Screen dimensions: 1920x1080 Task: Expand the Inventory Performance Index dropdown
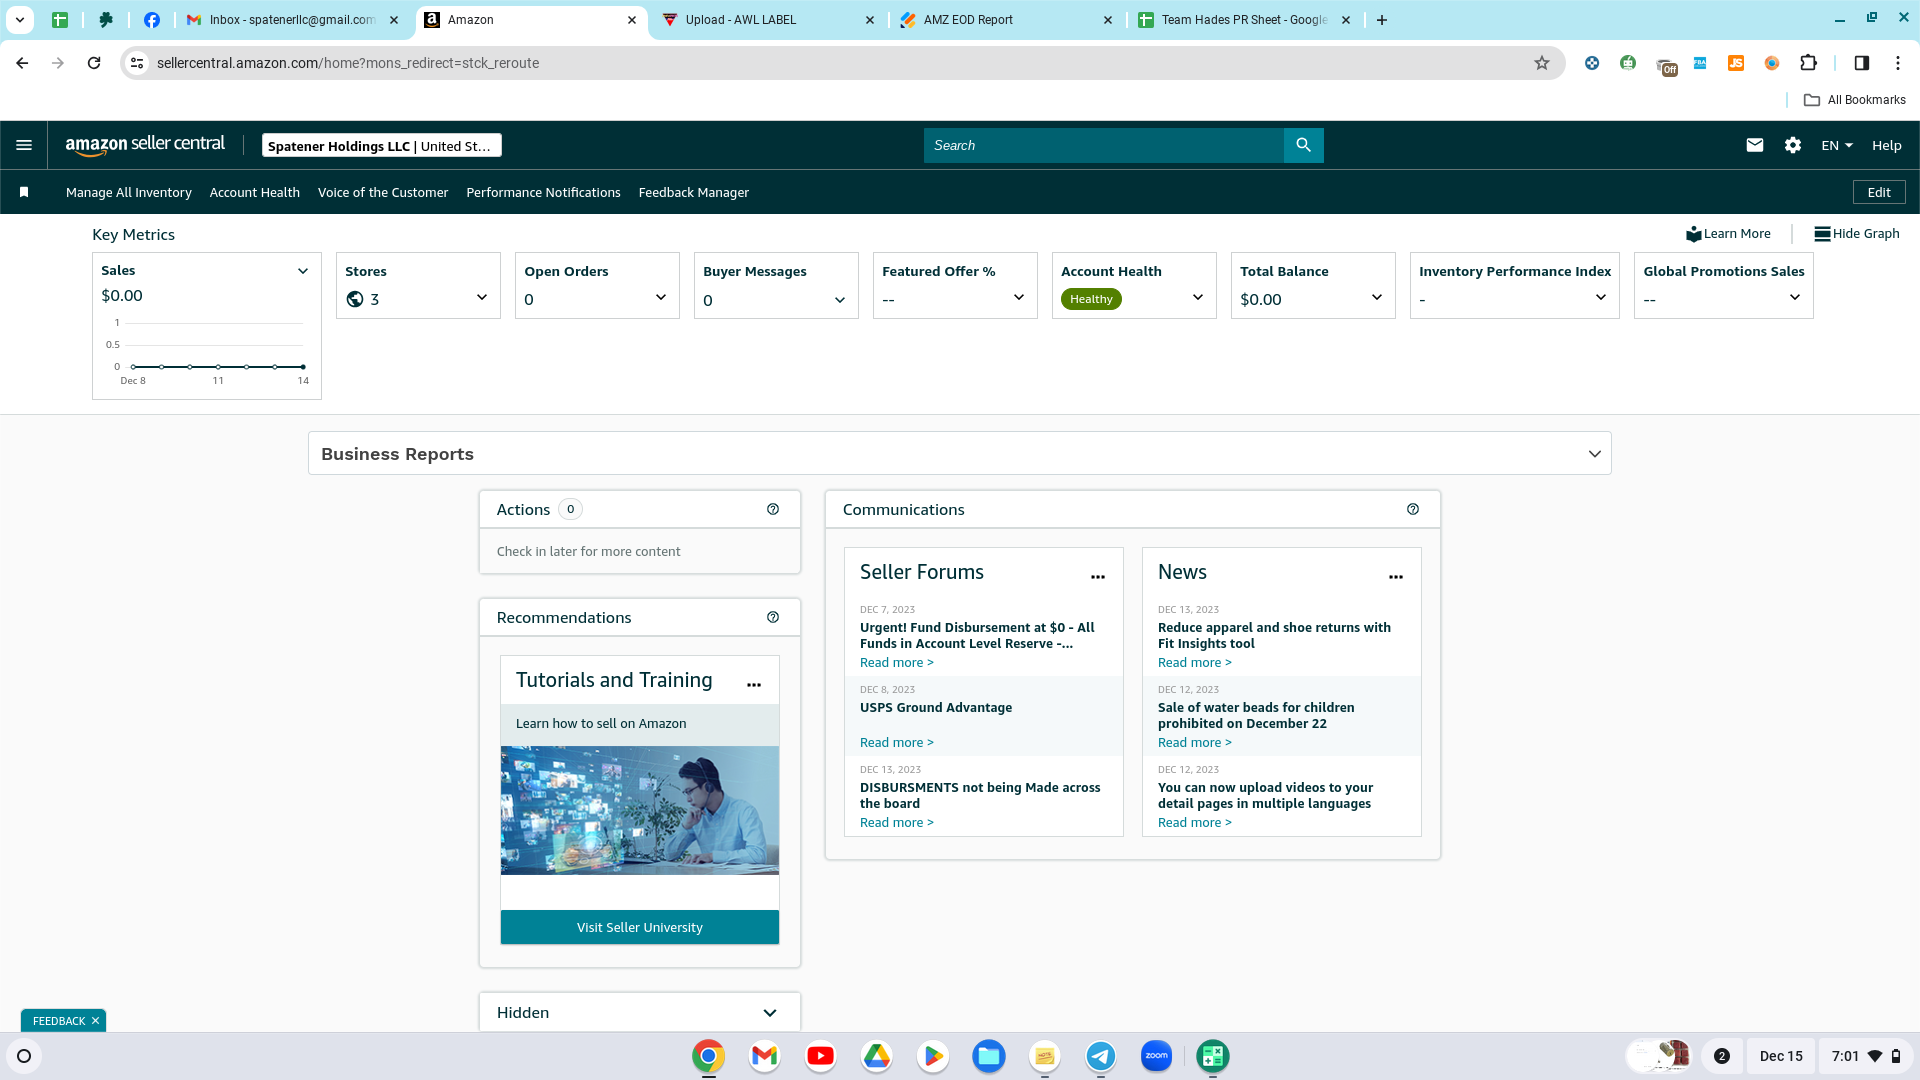pos(1601,297)
